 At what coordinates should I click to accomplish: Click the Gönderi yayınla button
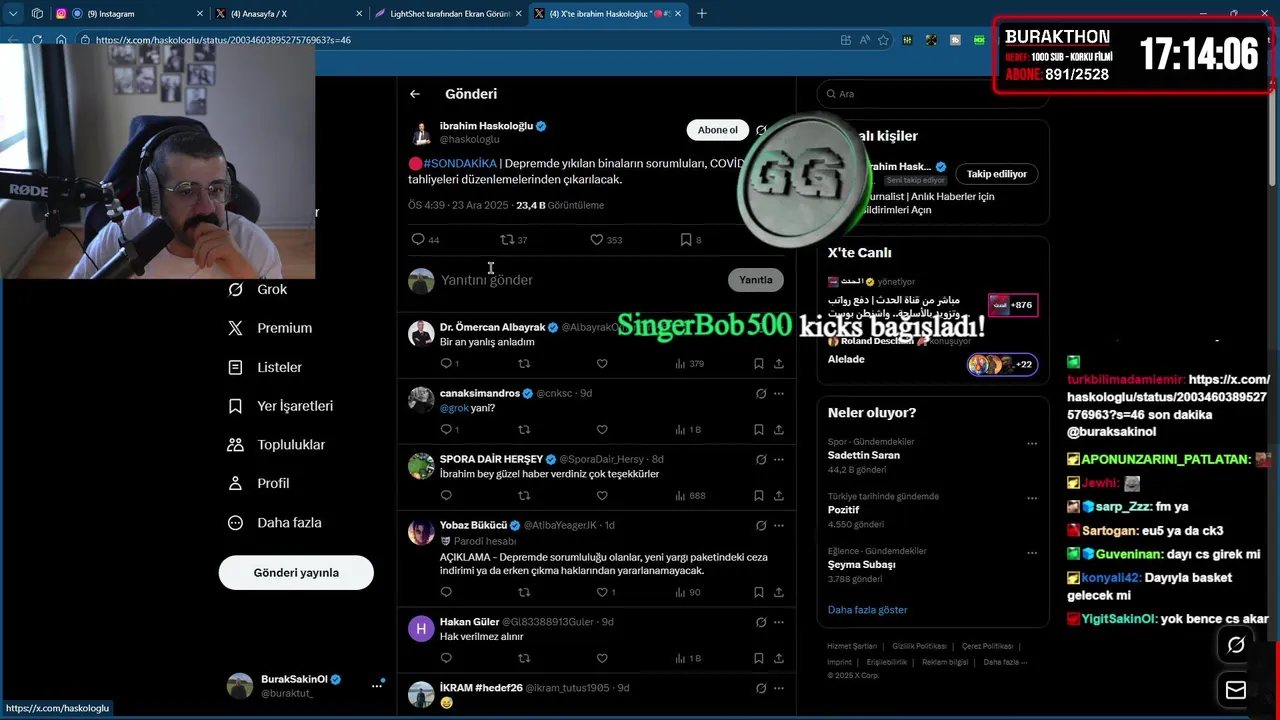point(296,573)
